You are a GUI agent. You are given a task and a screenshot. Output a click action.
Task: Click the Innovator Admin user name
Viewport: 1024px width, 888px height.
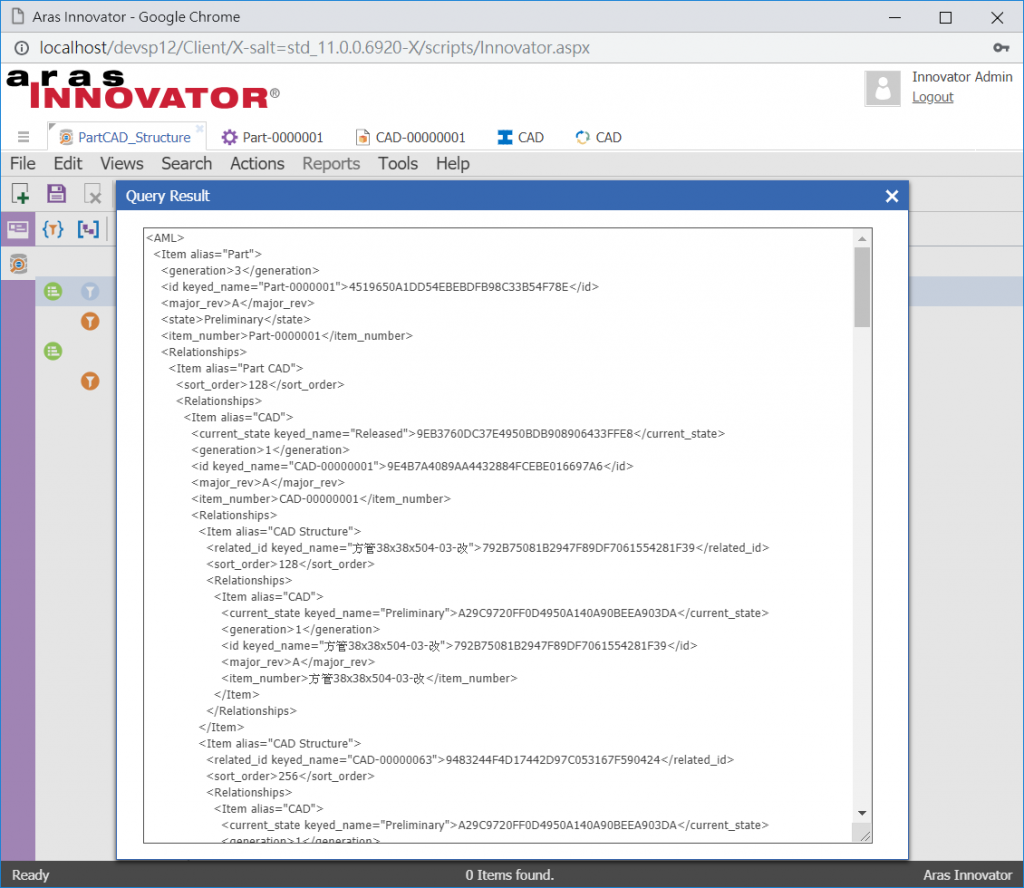tap(962, 77)
